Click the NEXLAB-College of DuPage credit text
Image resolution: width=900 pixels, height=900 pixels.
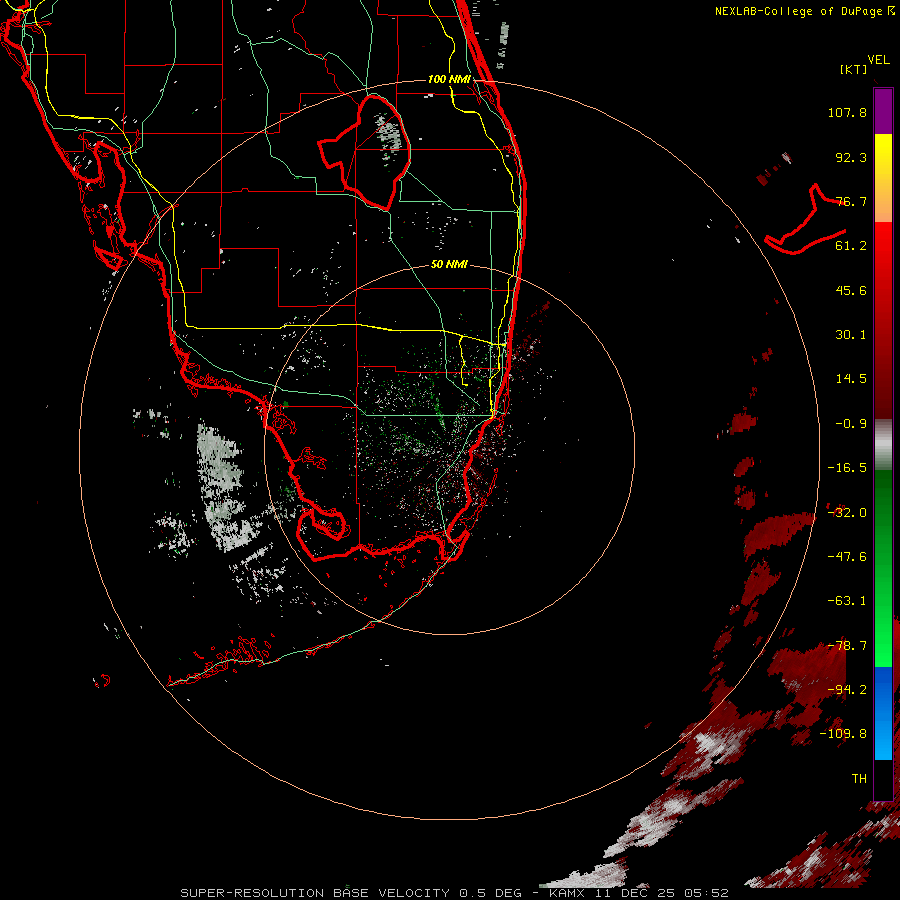[x=798, y=11]
